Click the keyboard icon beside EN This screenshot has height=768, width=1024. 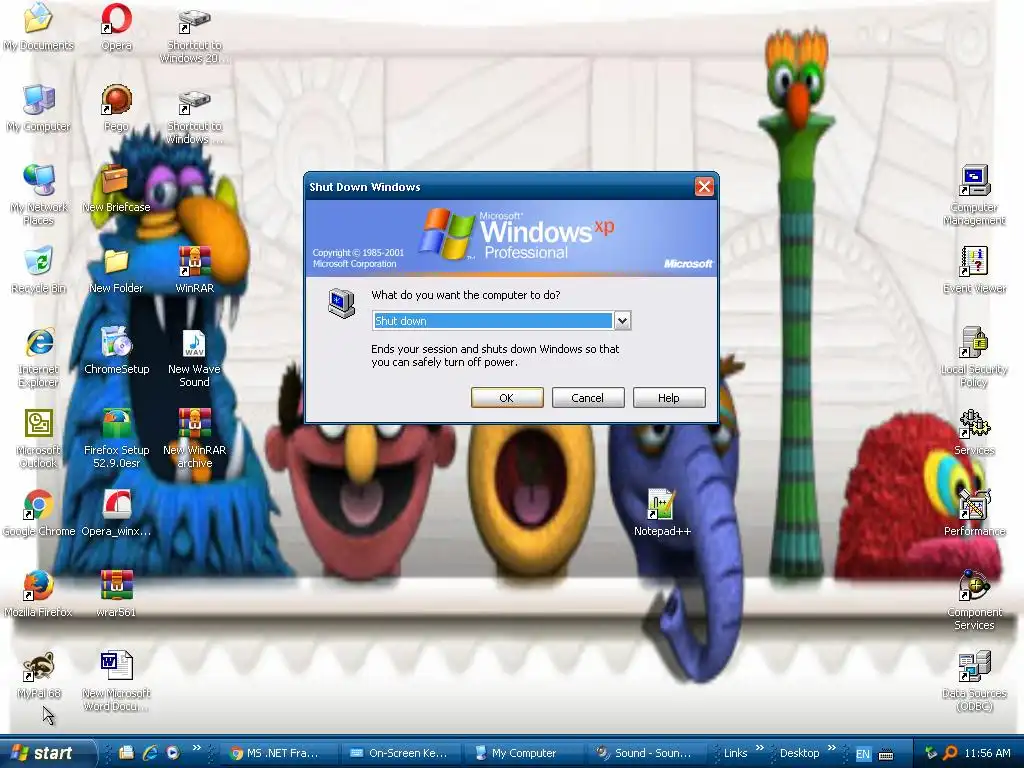coord(886,755)
